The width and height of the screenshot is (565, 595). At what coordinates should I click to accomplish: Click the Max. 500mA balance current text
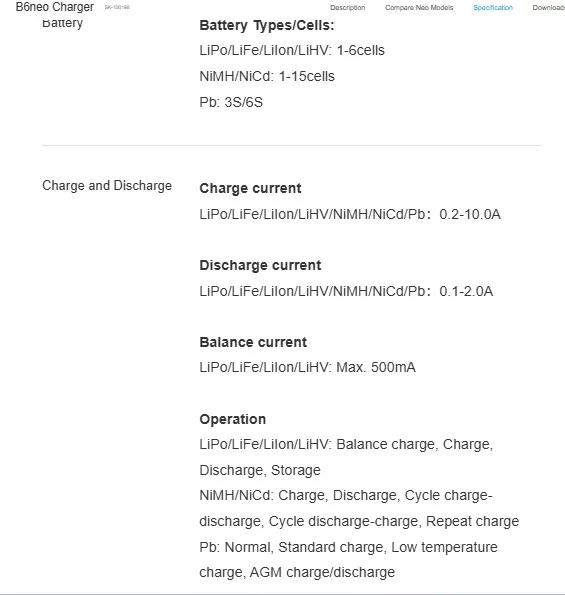click(376, 367)
